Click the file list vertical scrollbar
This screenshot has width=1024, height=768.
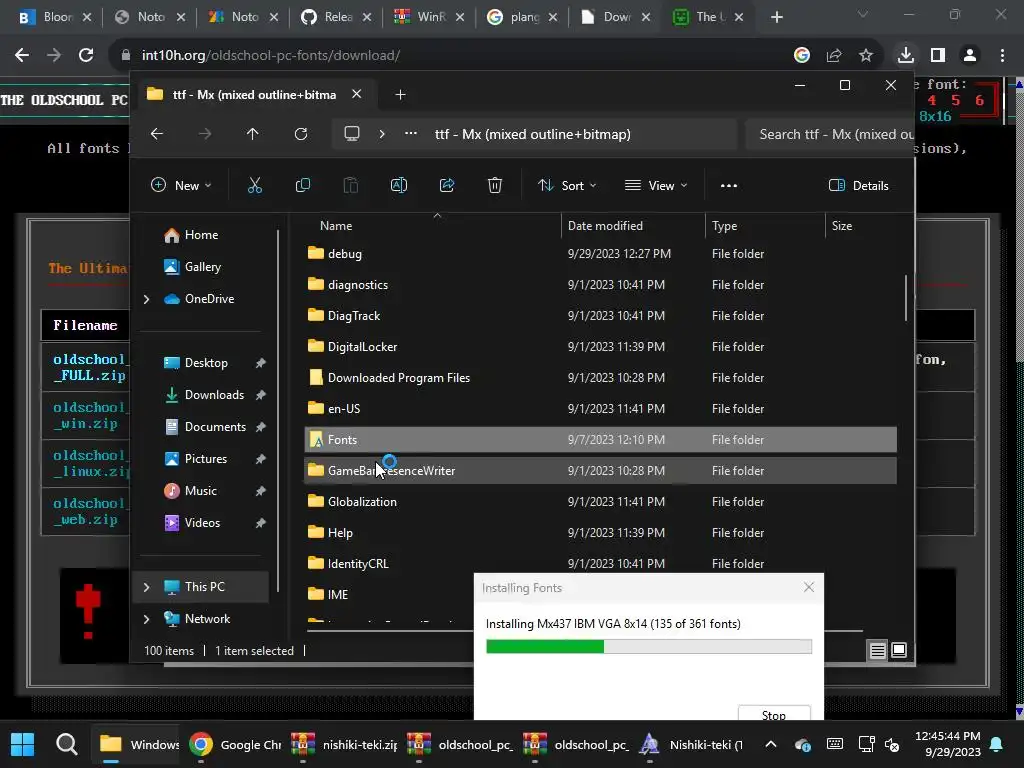click(x=906, y=298)
